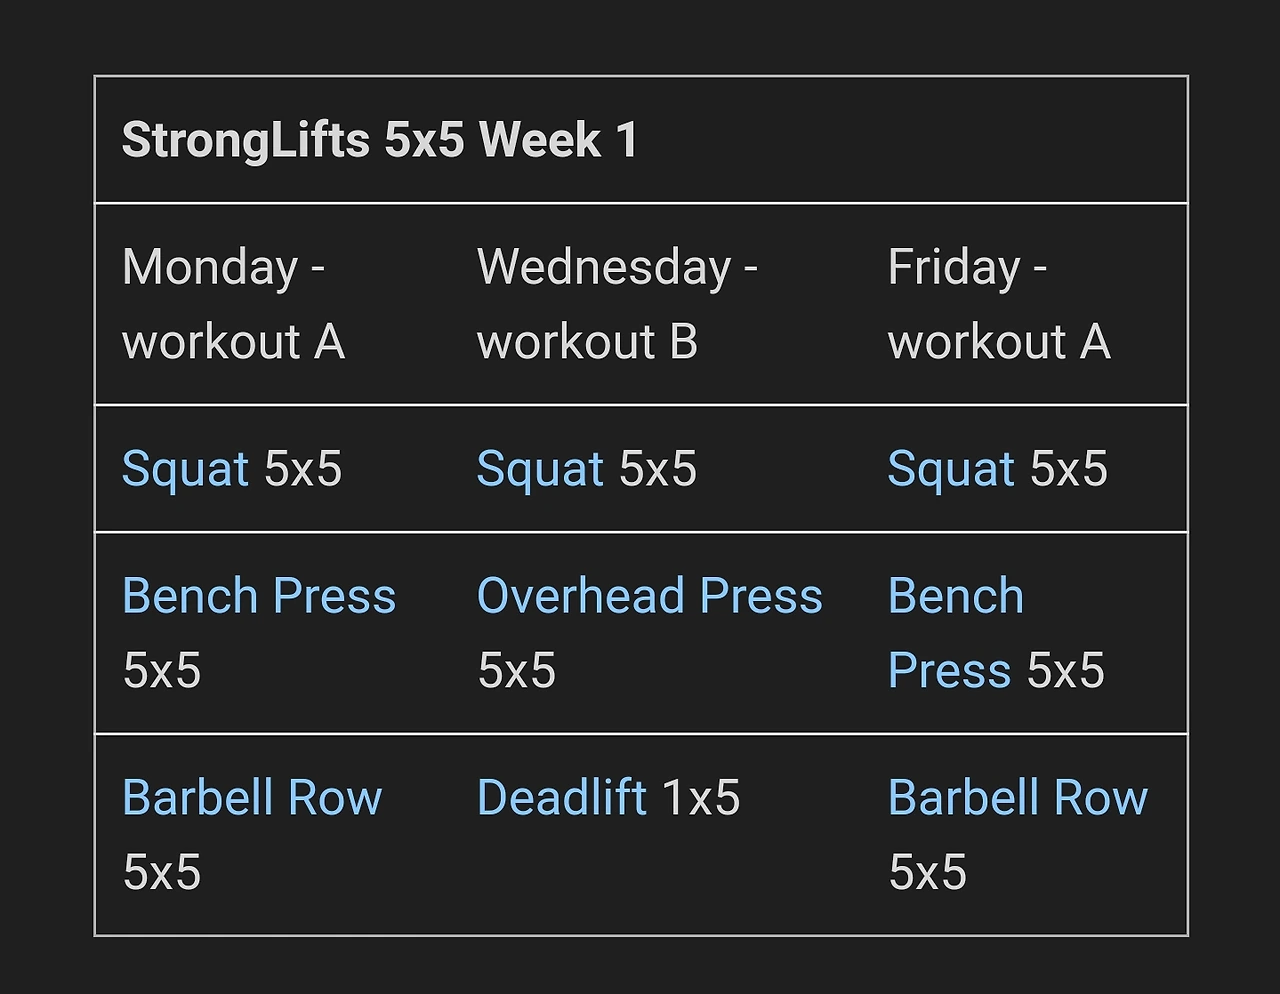The width and height of the screenshot is (1280, 994).
Task: Open the Squat link under Wednesday workout B
Action: [540, 470]
